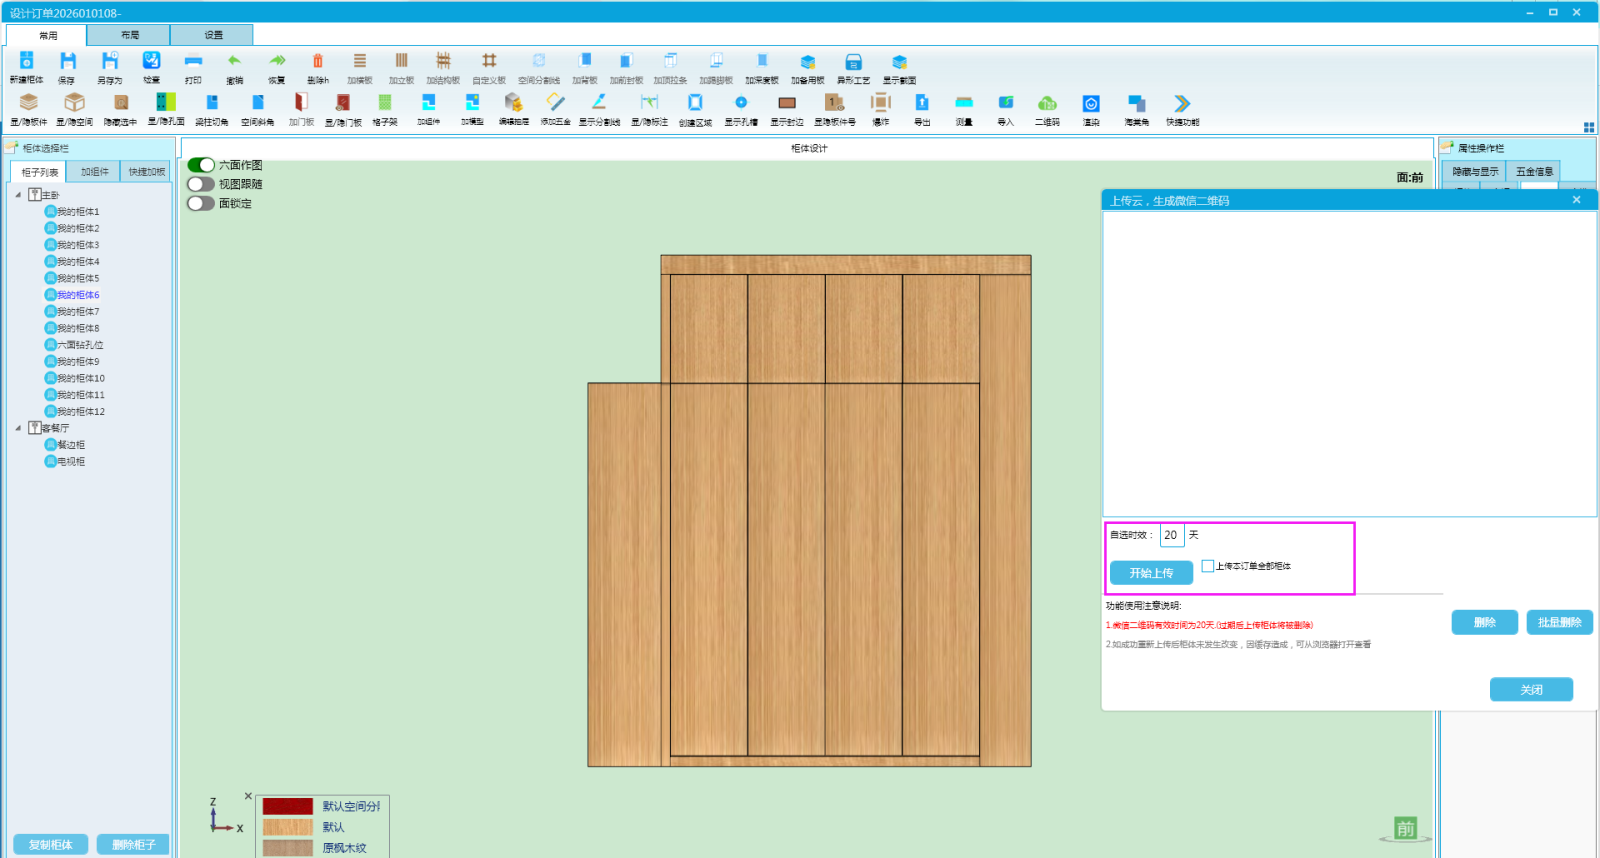Click the 爆炸 explode view icon
1600x858 pixels.
[x=880, y=102]
